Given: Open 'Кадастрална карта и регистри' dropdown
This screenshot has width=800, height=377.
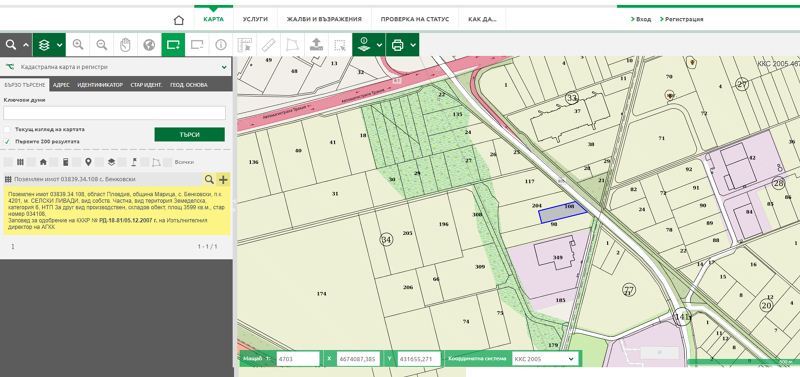Looking at the screenshot, I should 116,67.
